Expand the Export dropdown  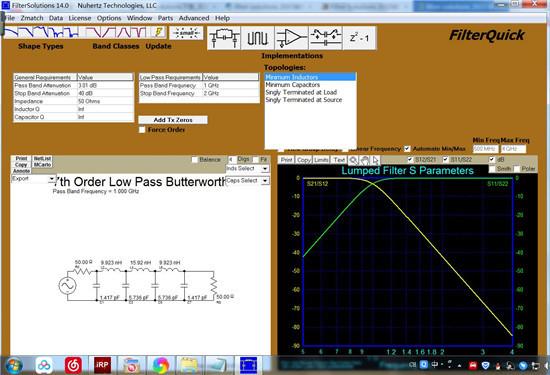(34, 179)
